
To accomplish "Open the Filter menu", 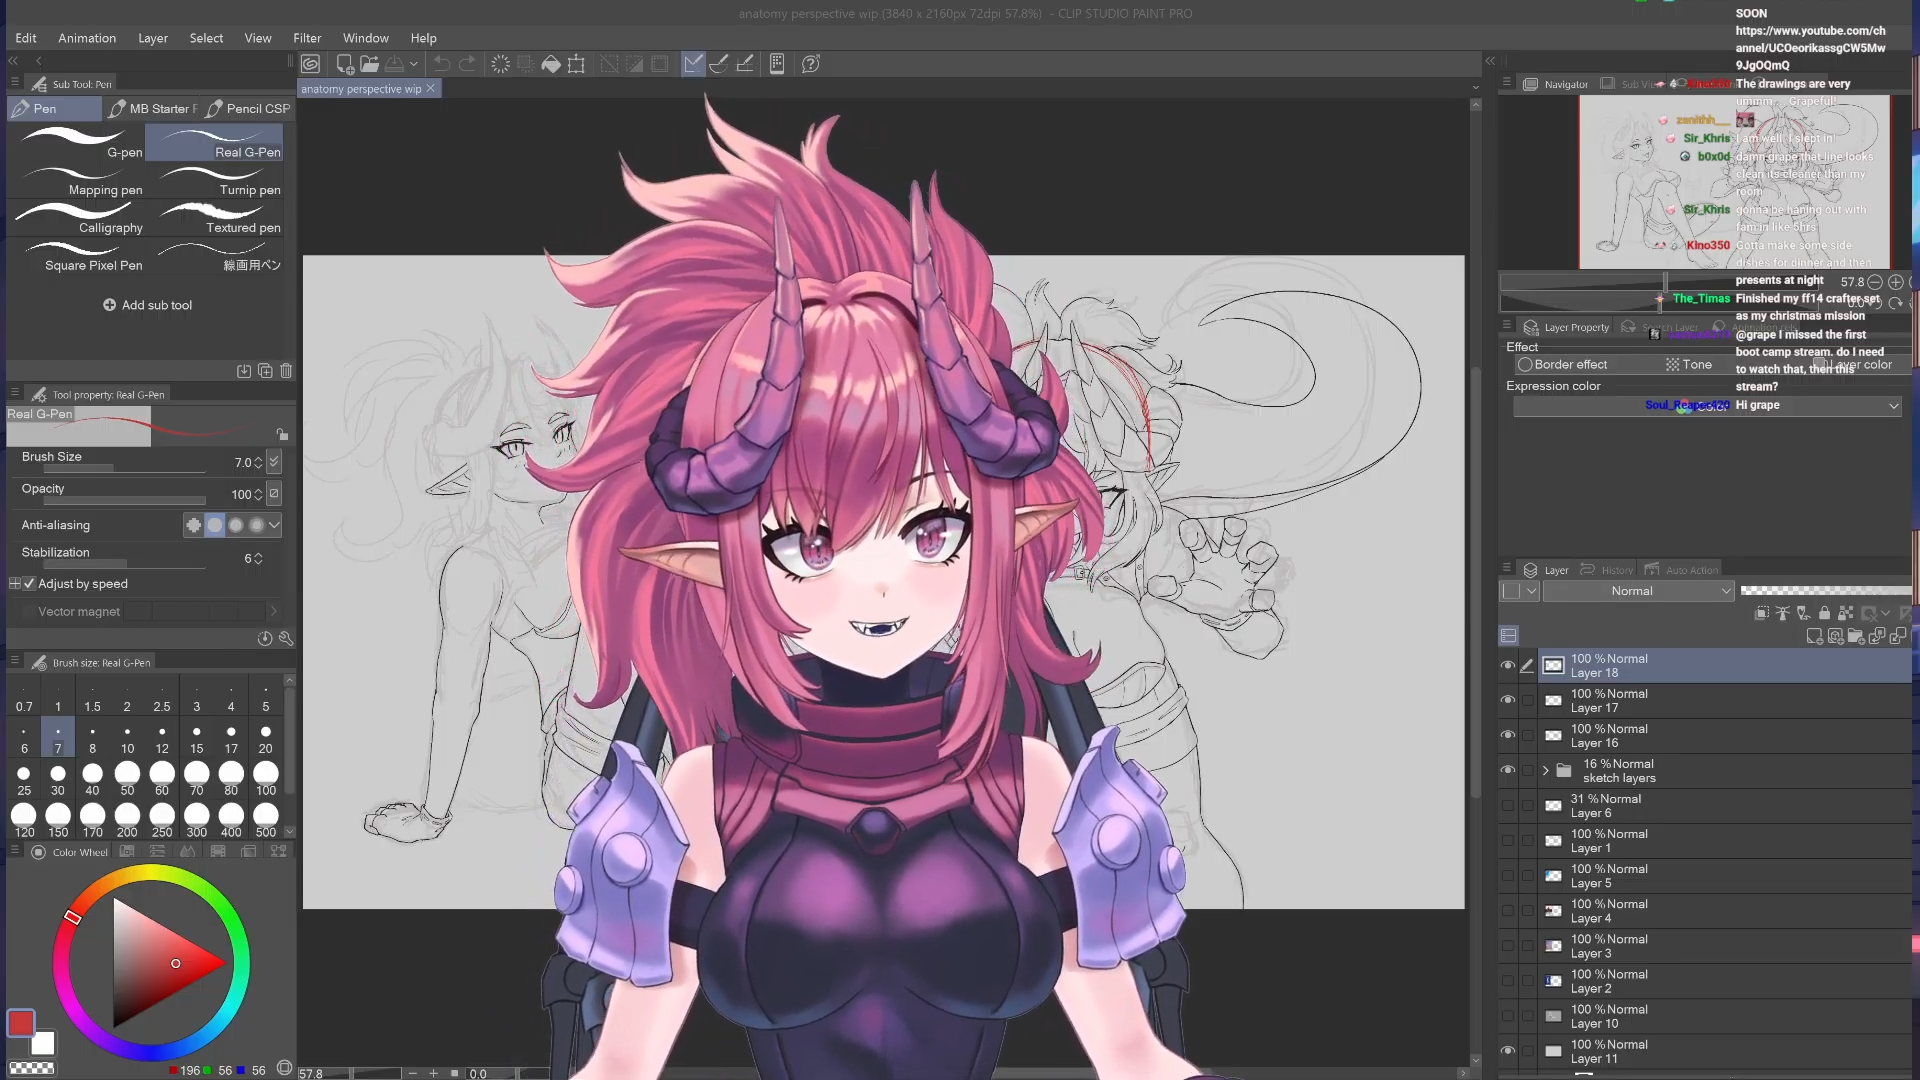I will click(307, 38).
